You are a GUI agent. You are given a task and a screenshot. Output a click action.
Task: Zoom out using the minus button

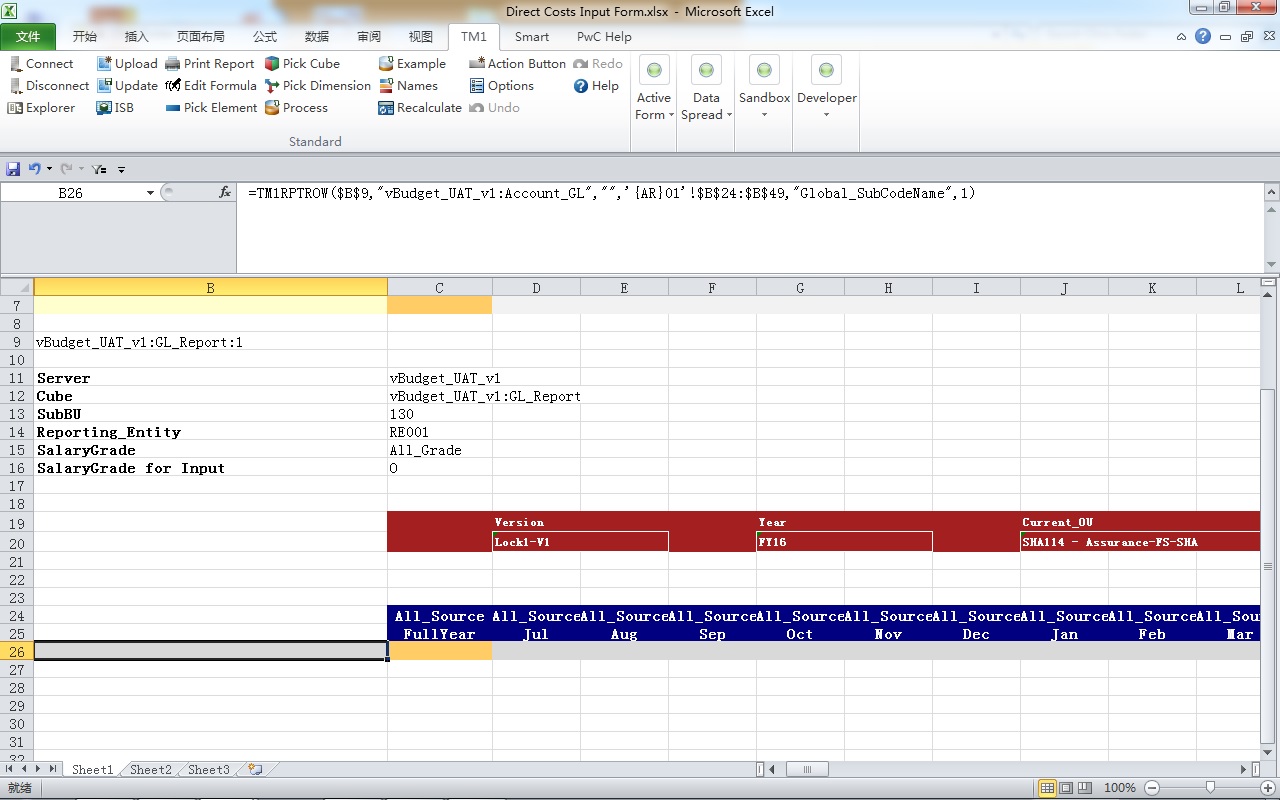pos(1152,787)
